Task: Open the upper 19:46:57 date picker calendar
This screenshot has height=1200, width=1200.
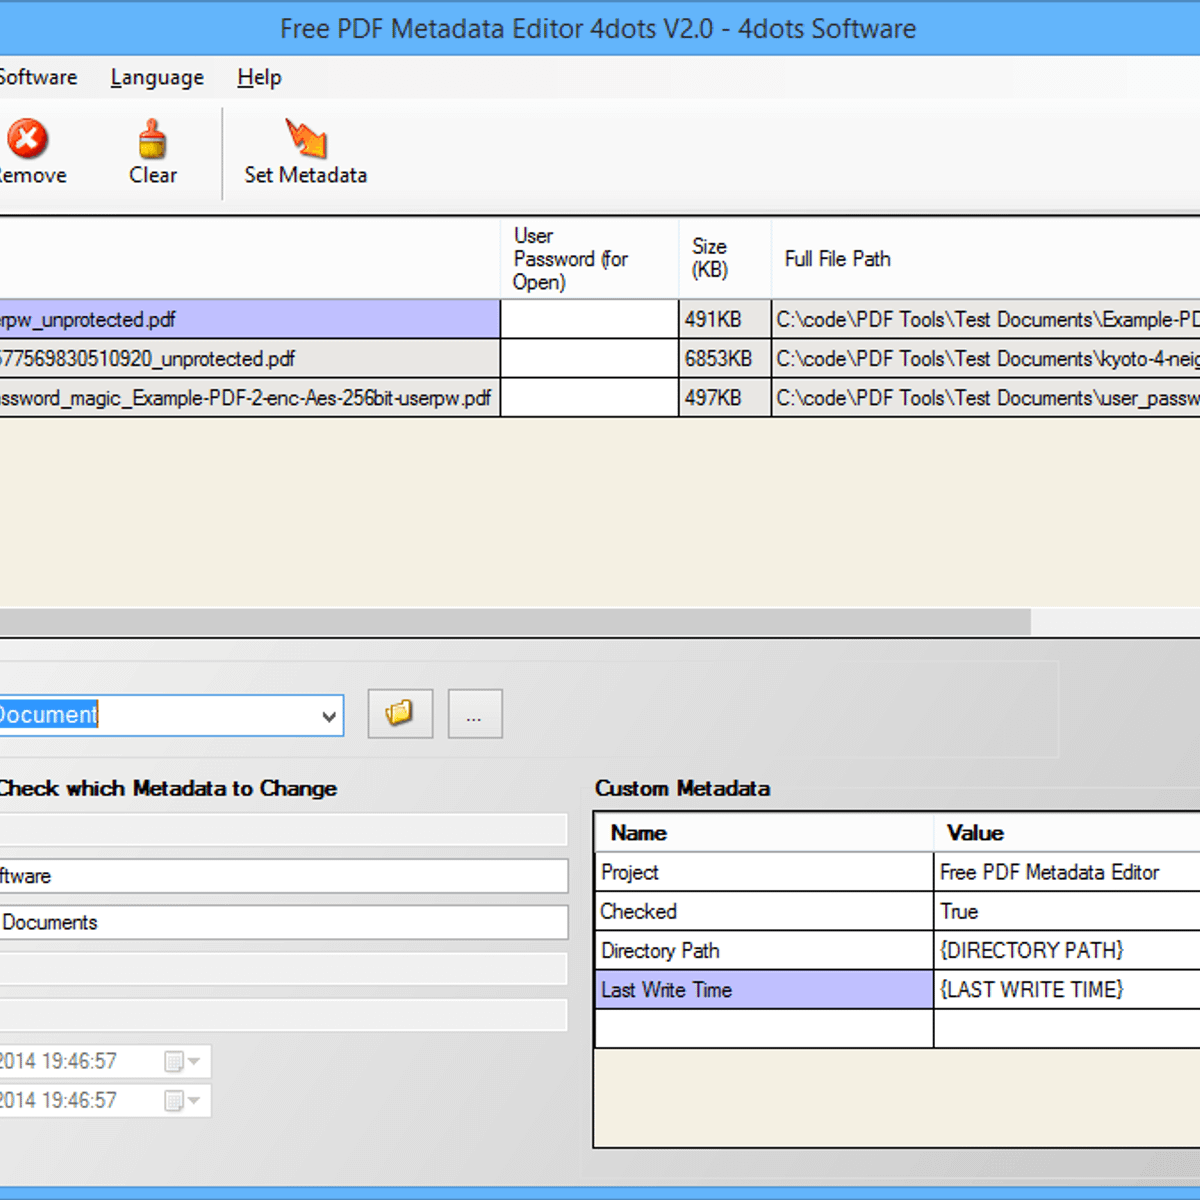Action: [x=182, y=1061]
